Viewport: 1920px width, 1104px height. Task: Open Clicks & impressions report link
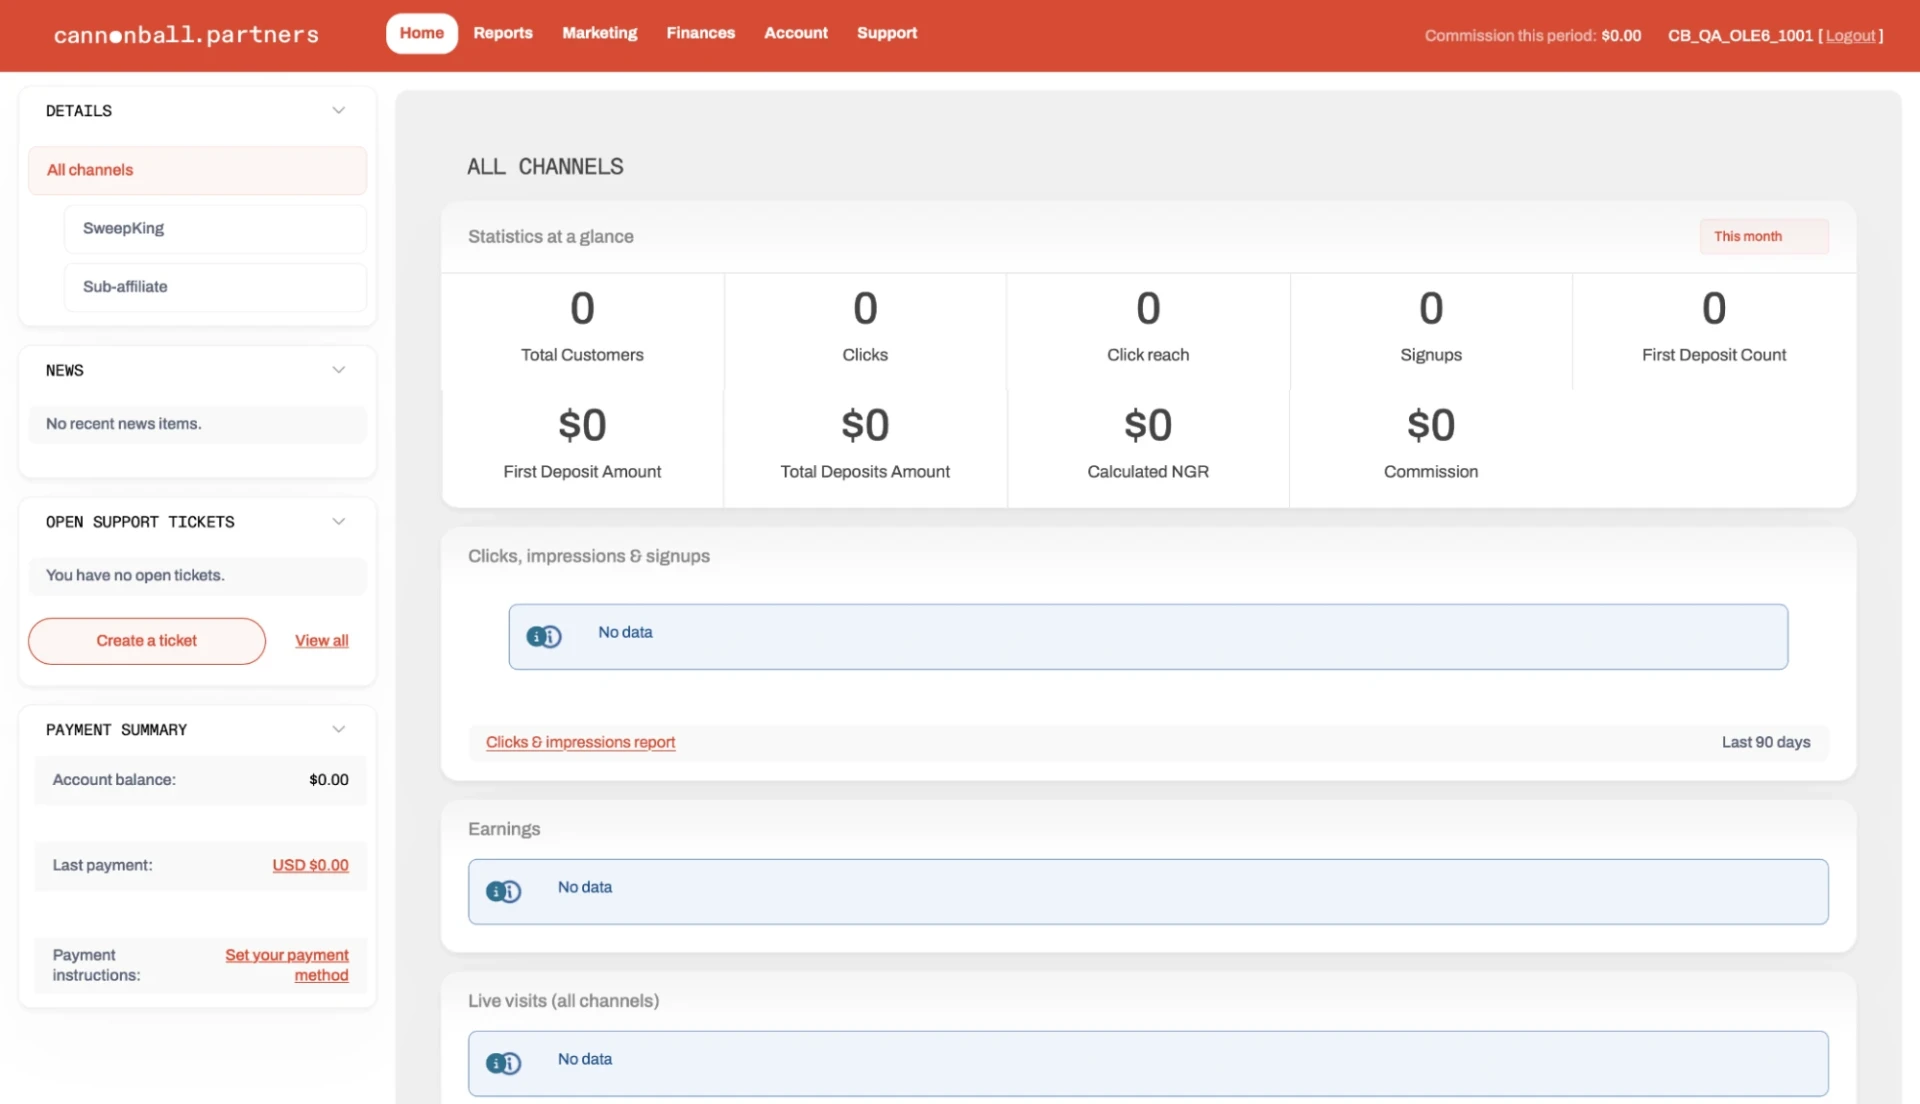tap(580, 742)
